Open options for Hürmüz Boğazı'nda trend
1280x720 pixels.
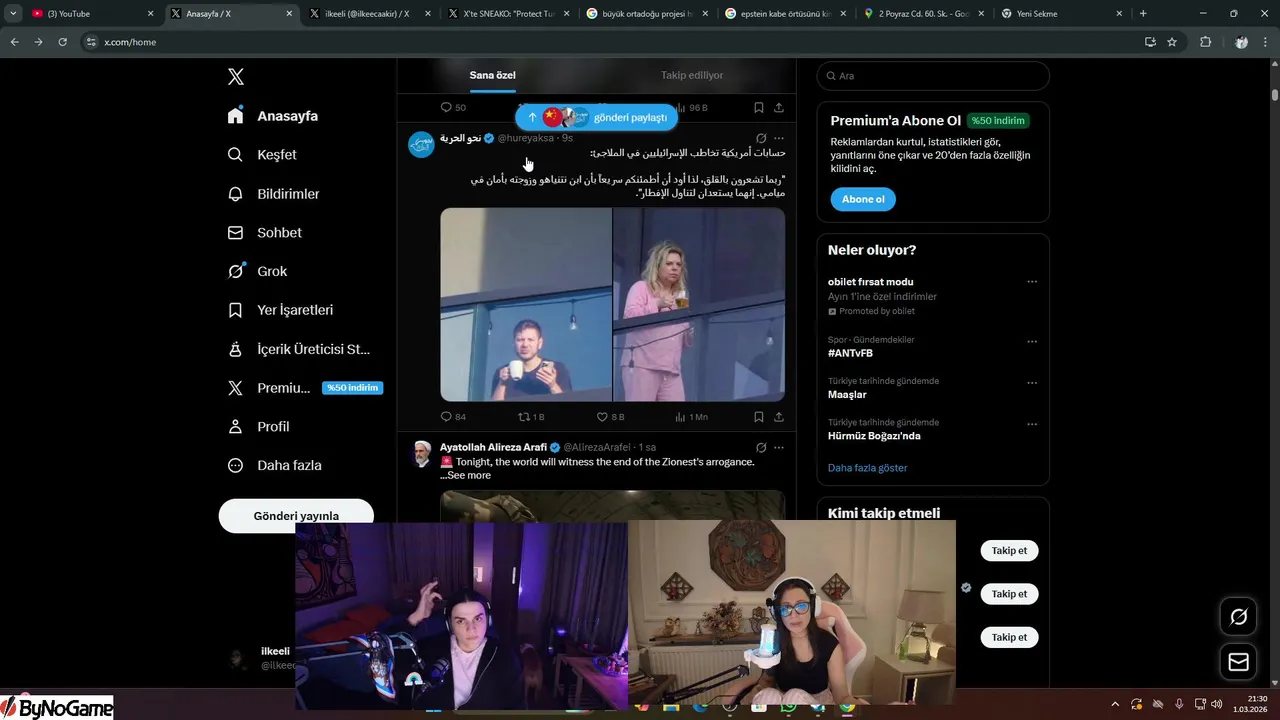[x=1032, y=424]
